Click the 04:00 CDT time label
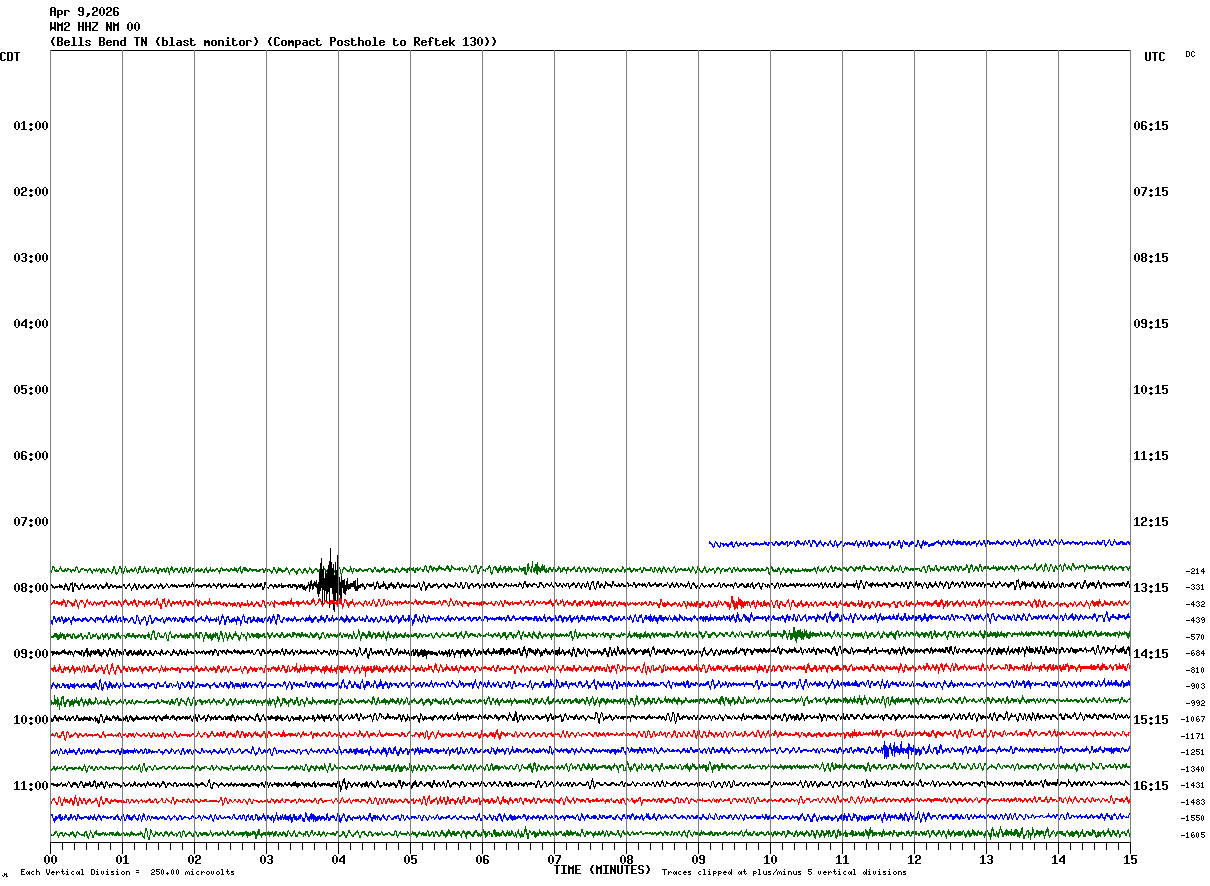This screenshot has width=1210, height=886. (31, 324)
